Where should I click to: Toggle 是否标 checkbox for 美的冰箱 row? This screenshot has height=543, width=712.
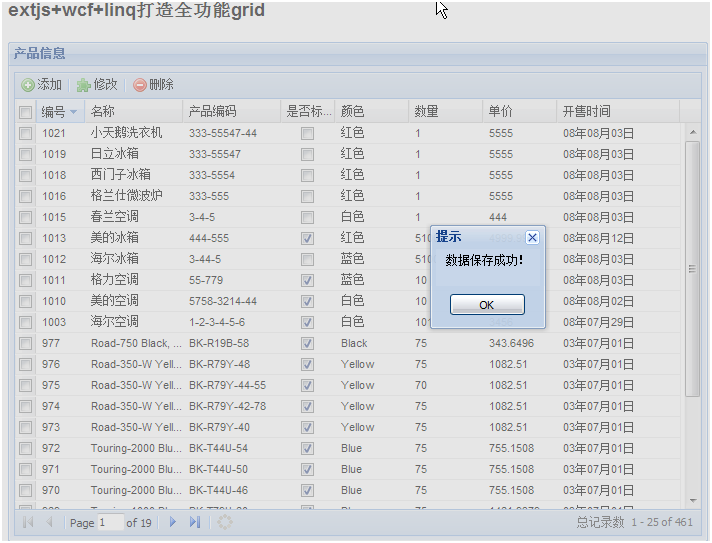[x=307, y=238]
